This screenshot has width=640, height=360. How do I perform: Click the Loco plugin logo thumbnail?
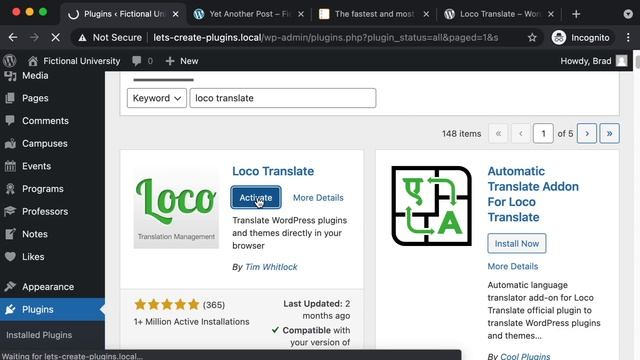pos(176,207)
